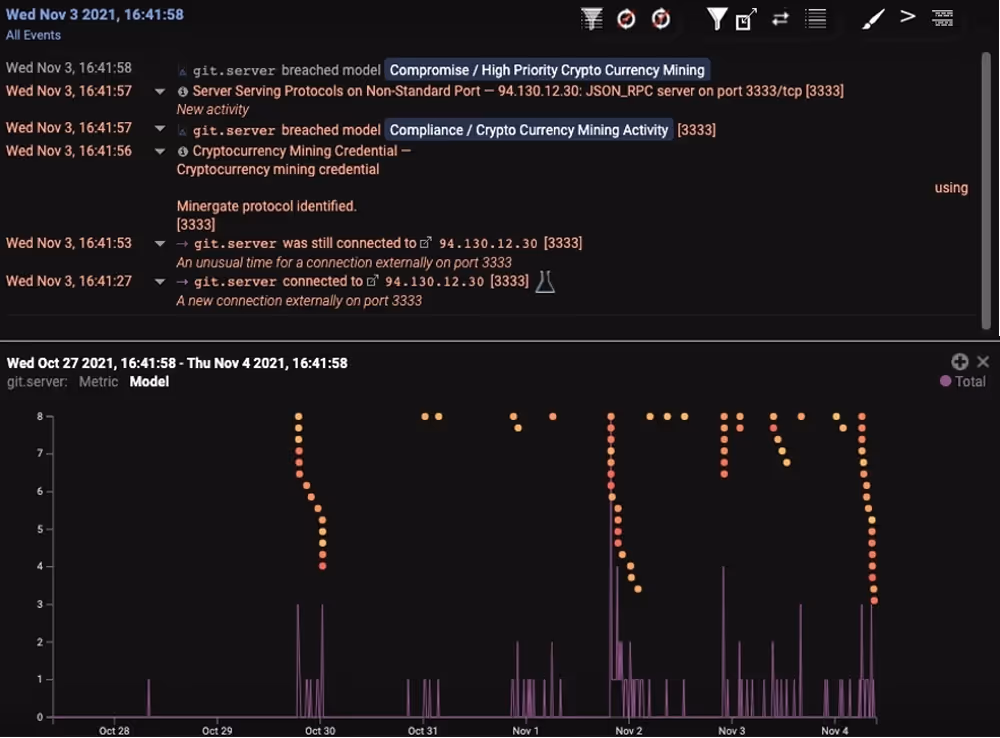Click the graph date range title text
1000x738 pixels.
point(177,363)
